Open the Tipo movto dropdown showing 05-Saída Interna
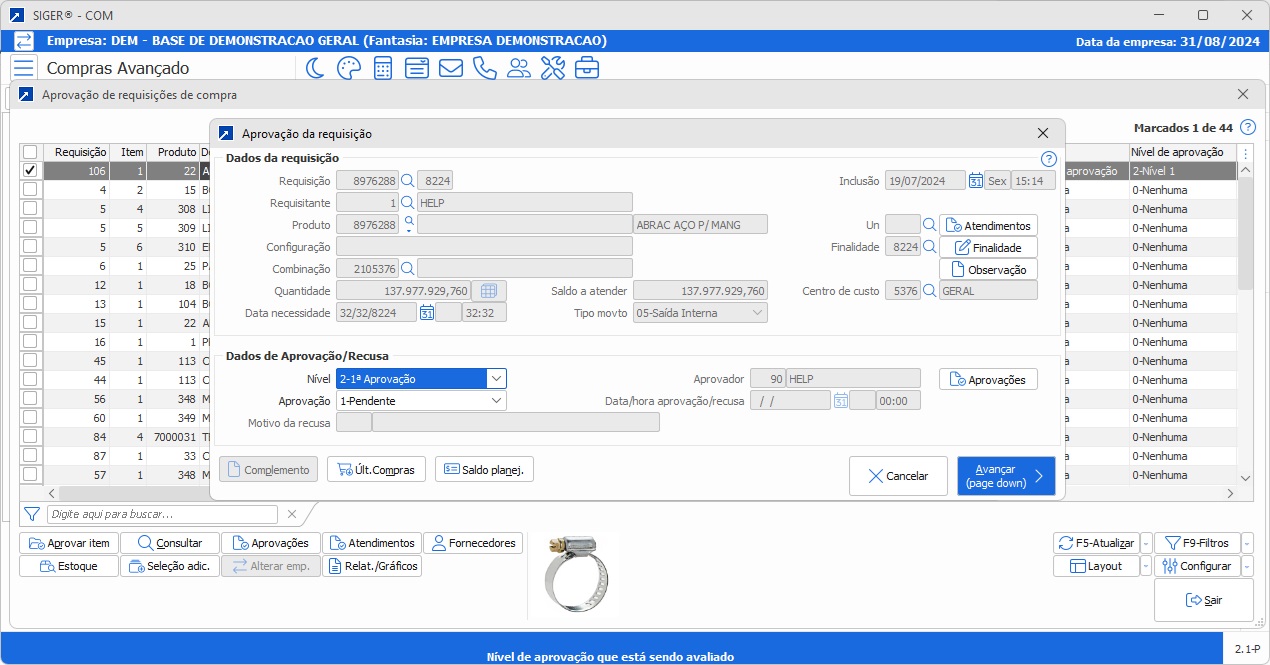Viewport: 1270px width, 665px height. [758, 312]
